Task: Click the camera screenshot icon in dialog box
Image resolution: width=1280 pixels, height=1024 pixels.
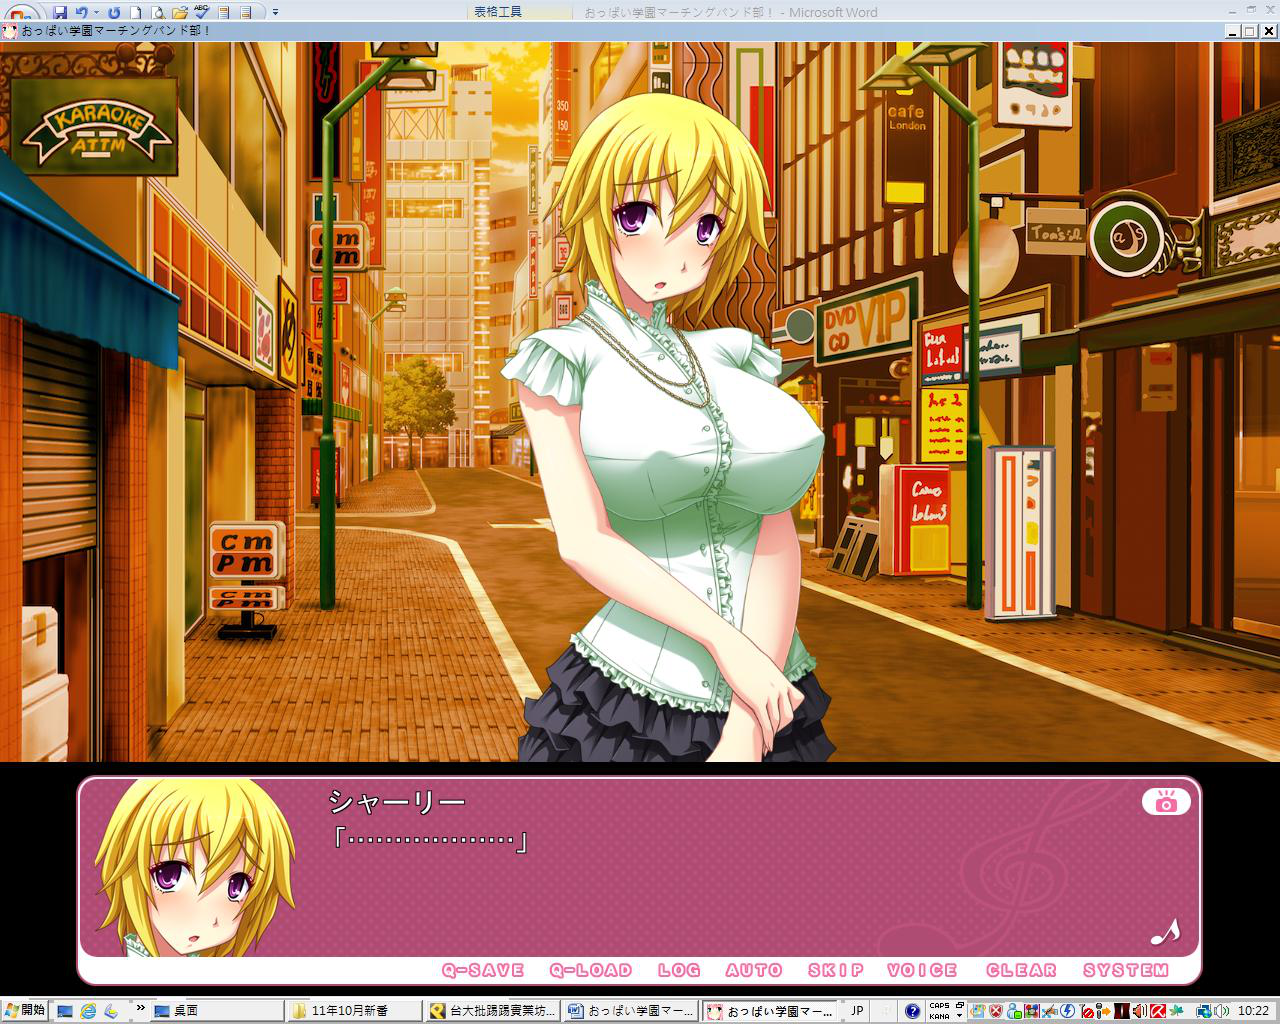Action: pyautogui.click(x=1165, y=802)
